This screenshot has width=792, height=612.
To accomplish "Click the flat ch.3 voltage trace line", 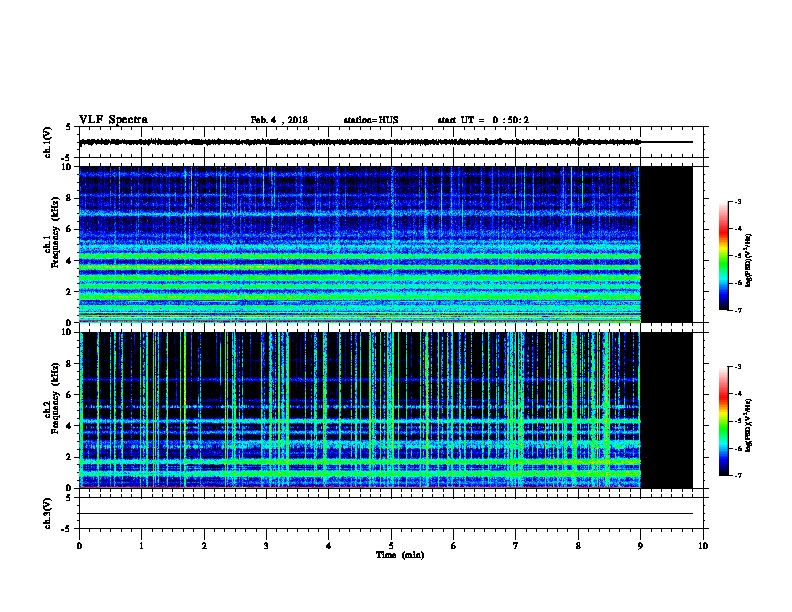I will coord(386,514).
